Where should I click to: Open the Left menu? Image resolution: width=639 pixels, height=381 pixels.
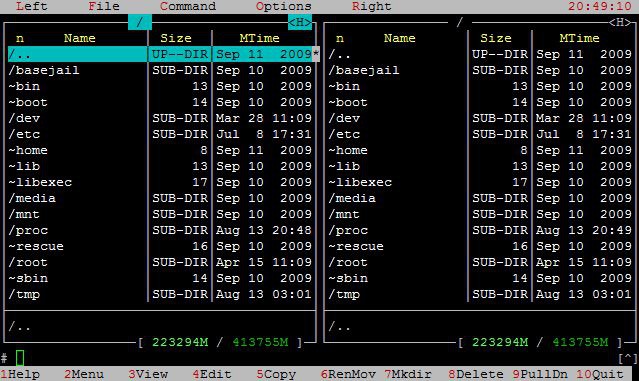(31, 7)
